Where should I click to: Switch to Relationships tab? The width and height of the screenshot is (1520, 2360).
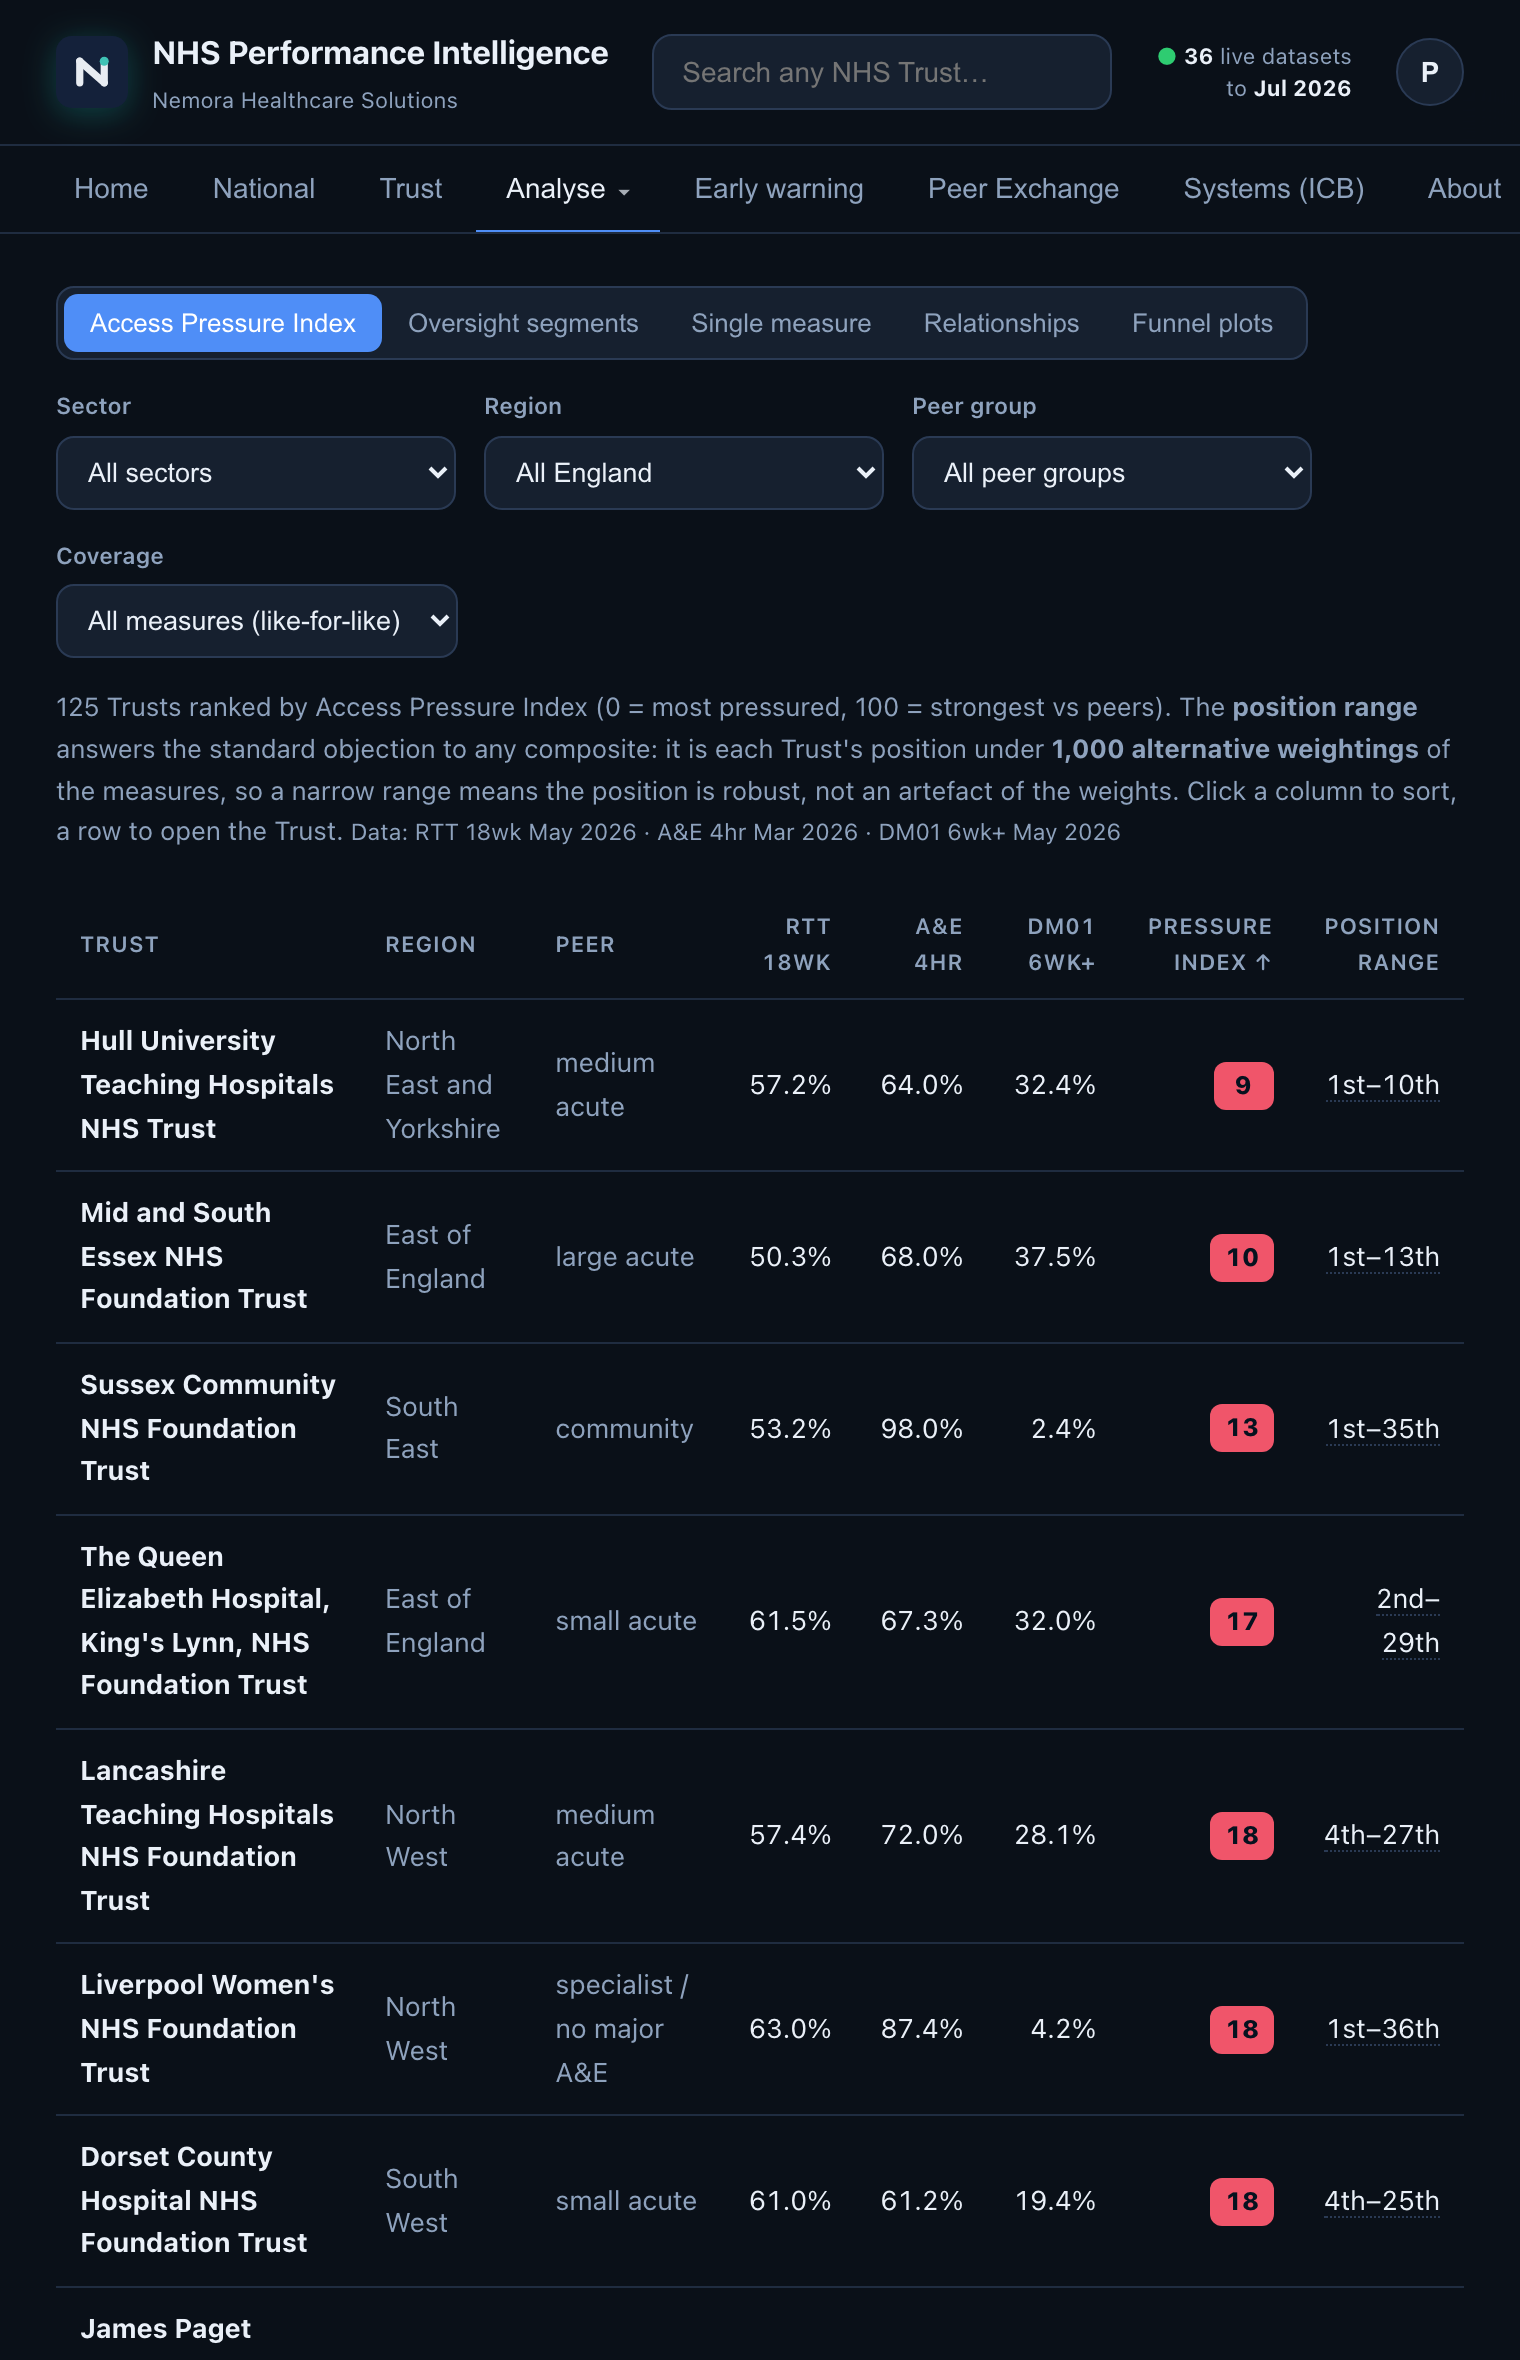pyautogui.click(x=1001, y=323)
